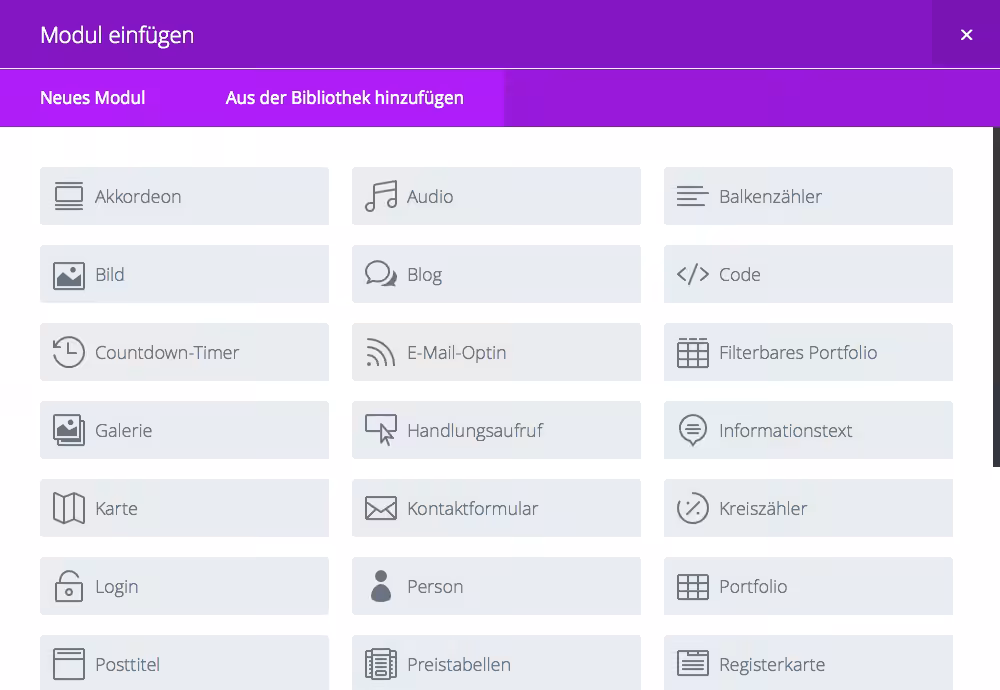Pick the Person silhouette icon
Image resolution: width=1000 pixels, height=690 pixels.
coord(381,586)
